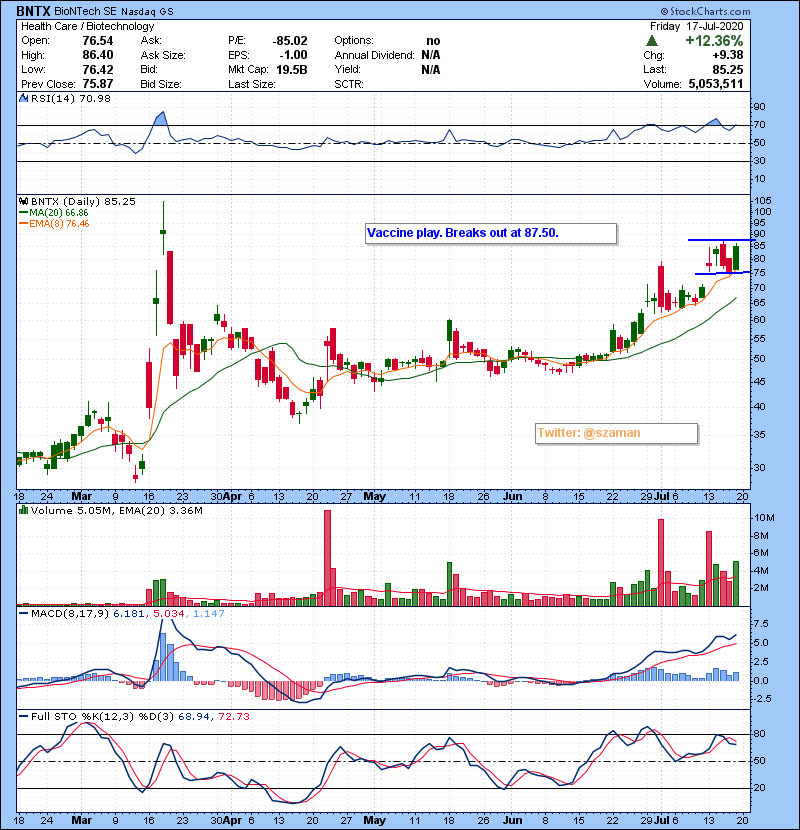Click the lower blue support line near 75
800x830 pixels.
pos(722,273)
